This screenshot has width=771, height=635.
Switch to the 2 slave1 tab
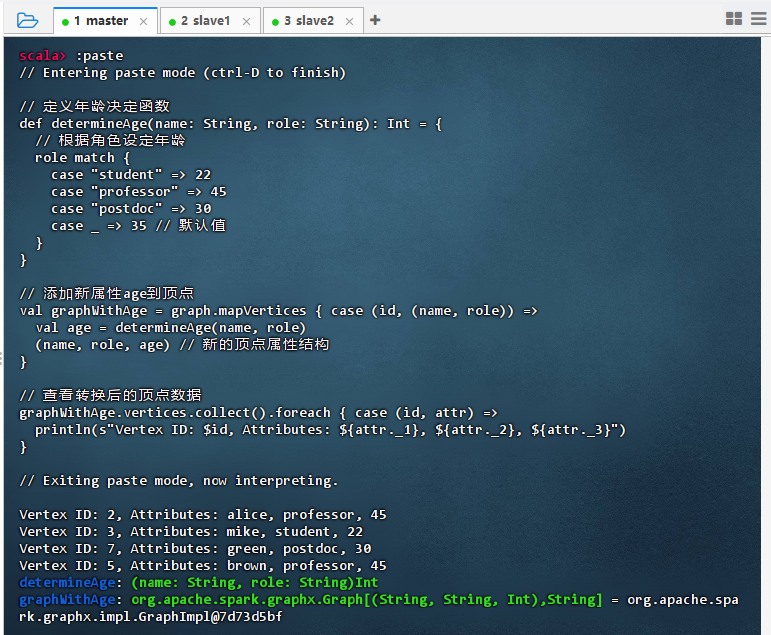click(210, 21)
